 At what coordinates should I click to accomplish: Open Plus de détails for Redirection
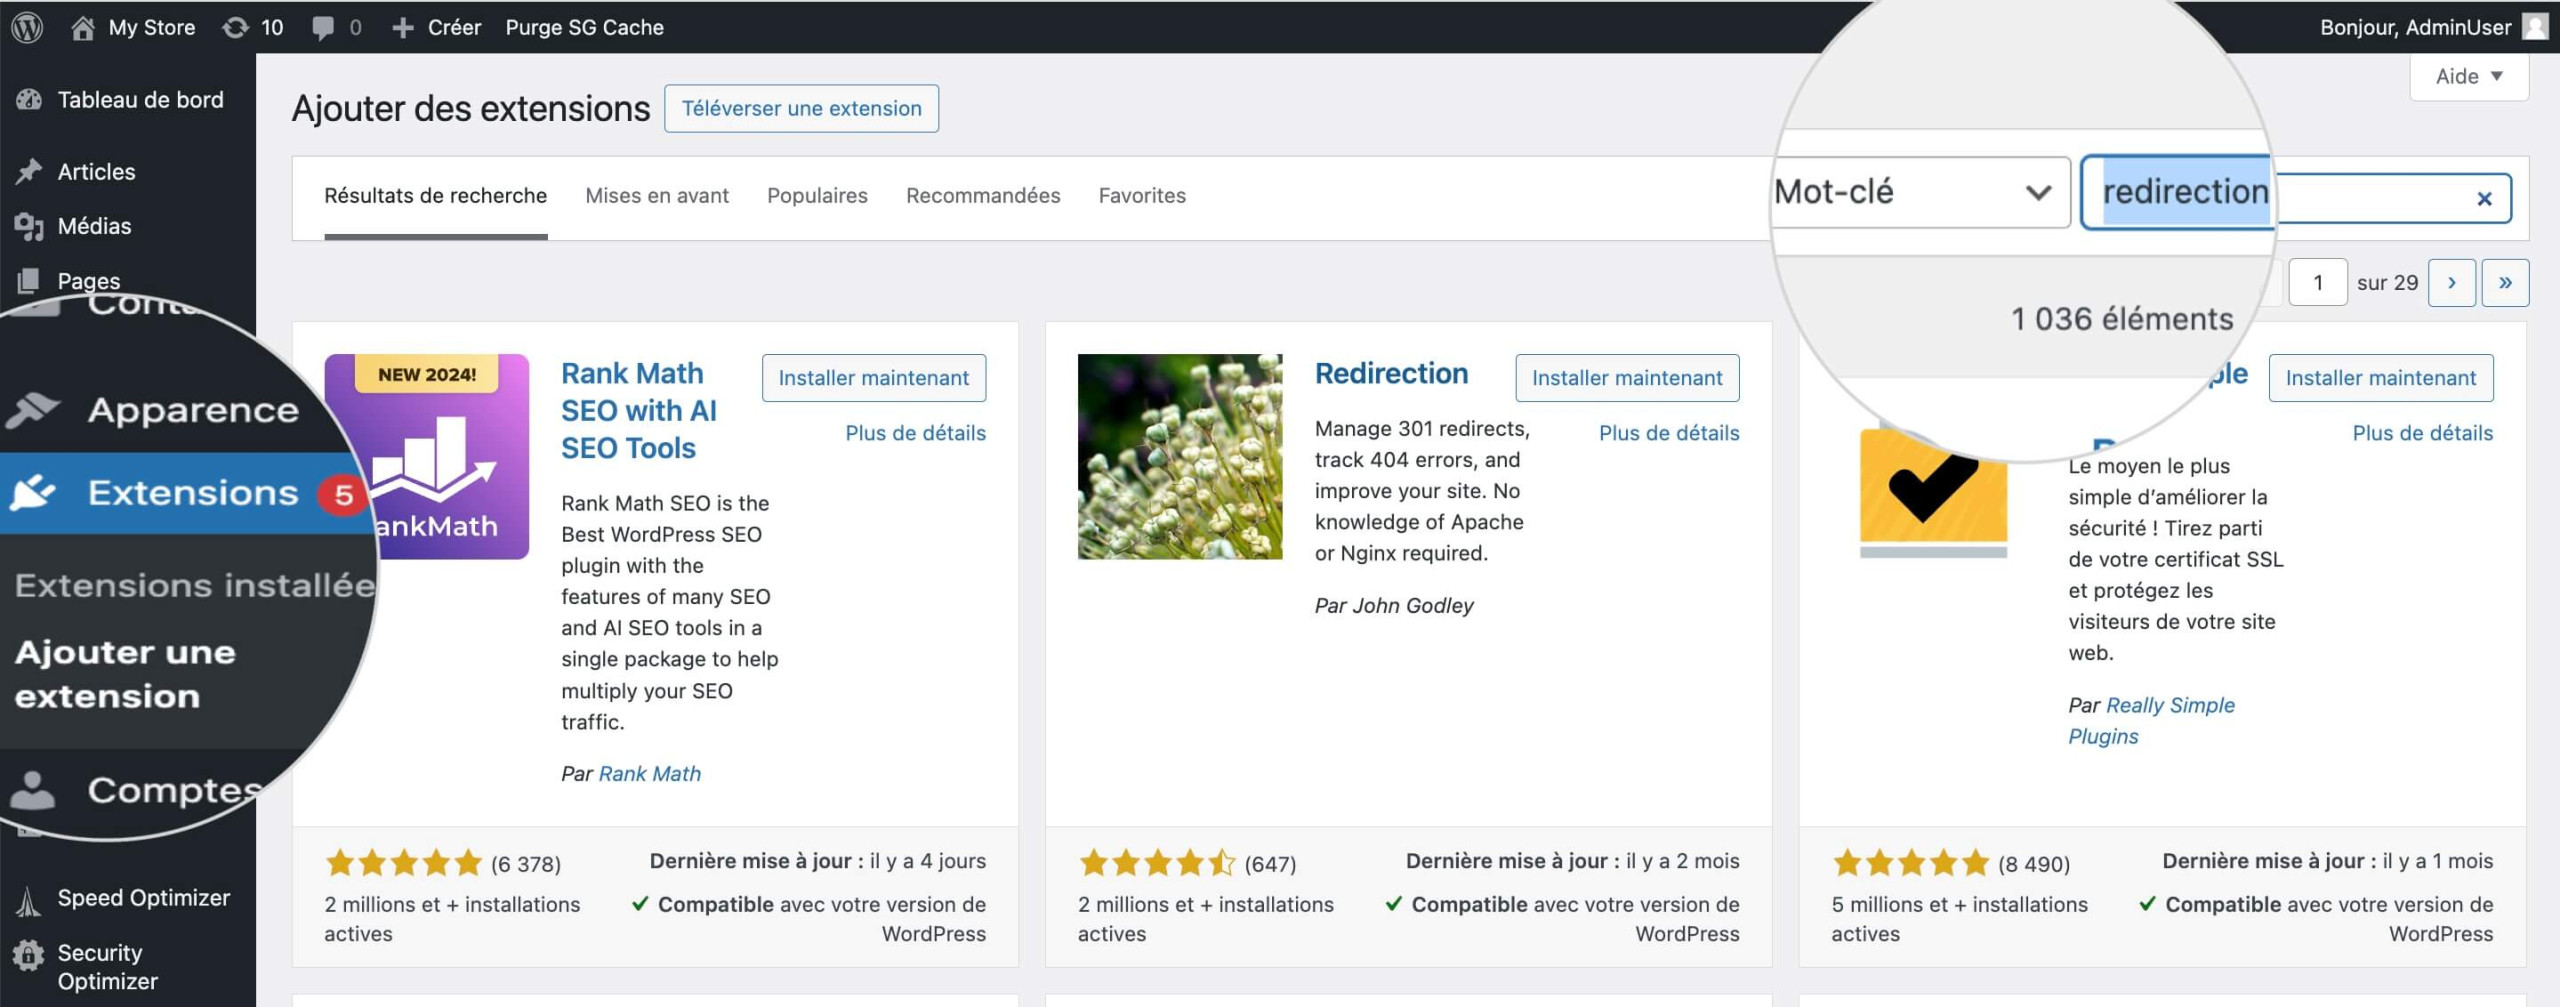(x=1669, y=433)
